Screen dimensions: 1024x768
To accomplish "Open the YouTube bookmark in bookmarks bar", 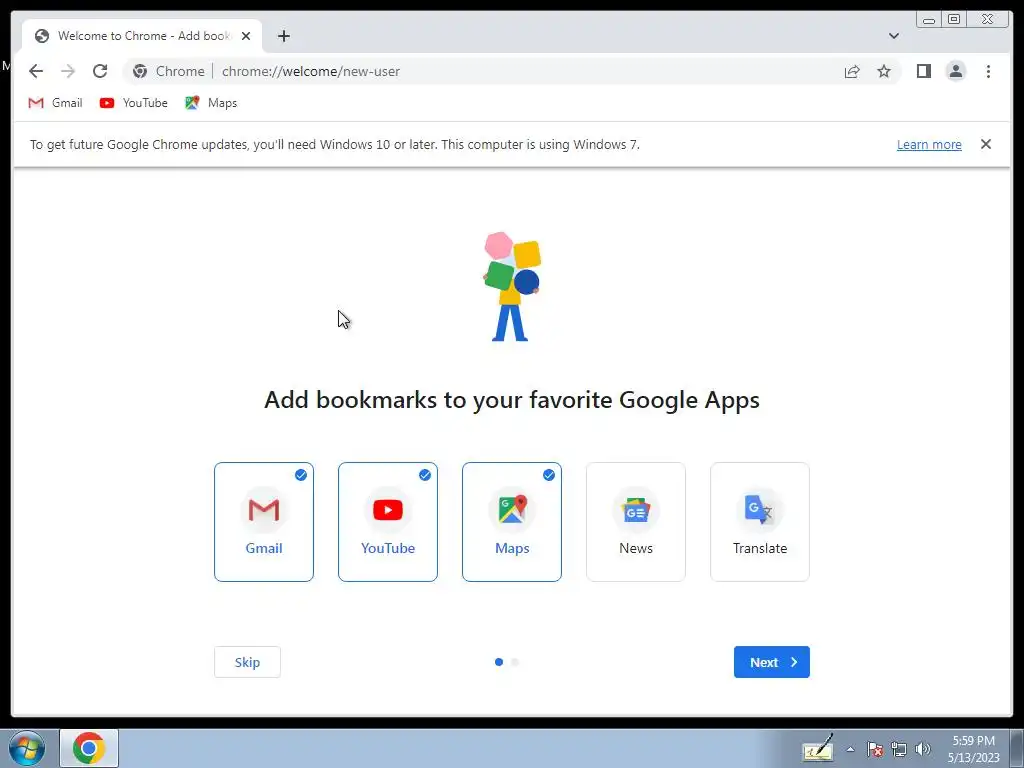I will tap(134, 103).
